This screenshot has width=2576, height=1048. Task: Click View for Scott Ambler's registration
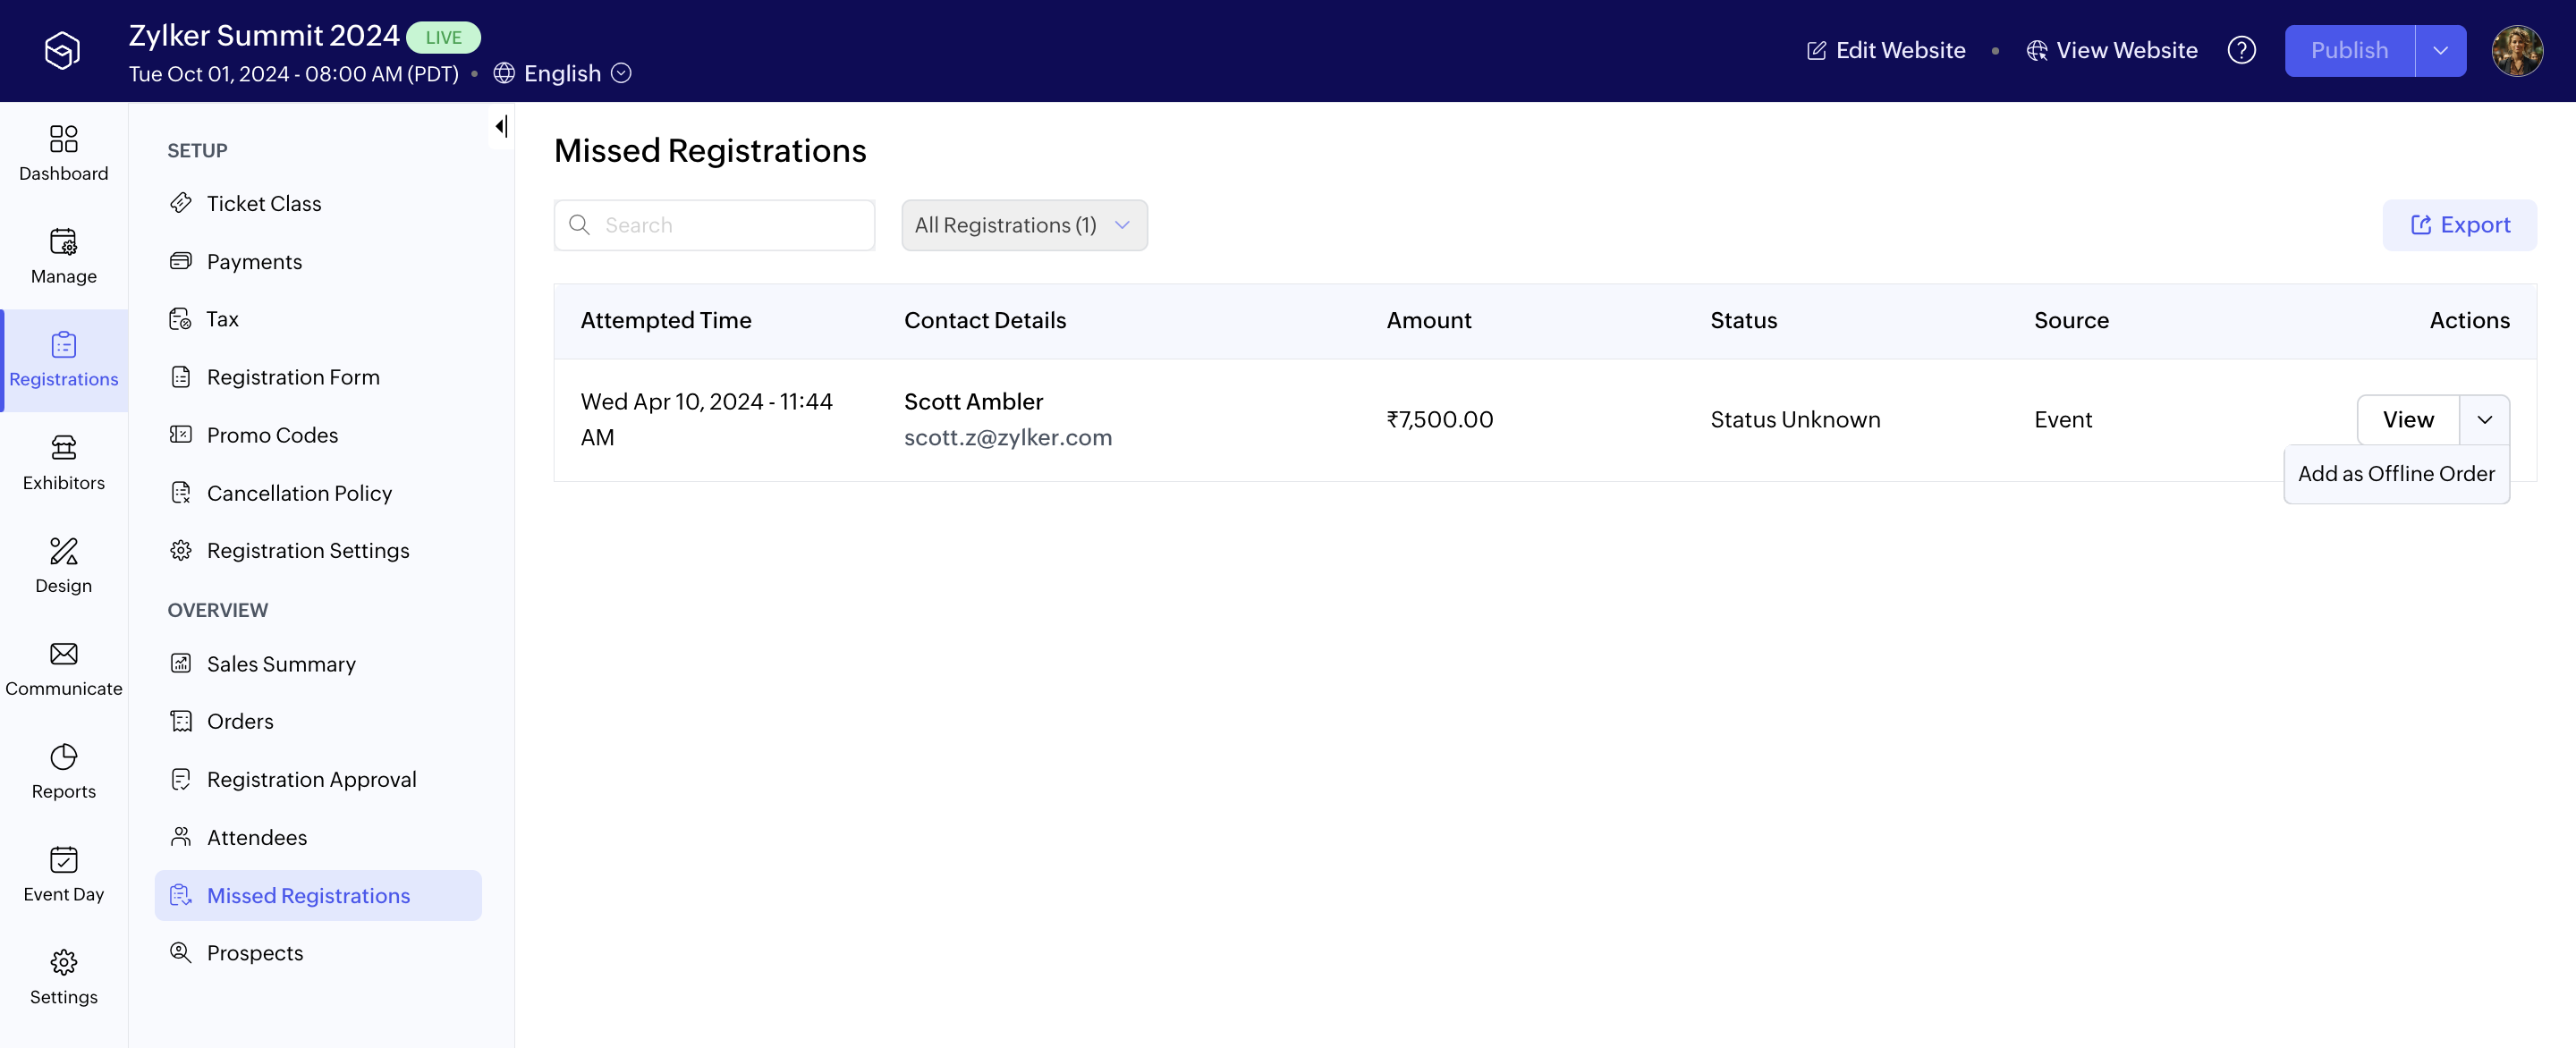point(2408,420)
